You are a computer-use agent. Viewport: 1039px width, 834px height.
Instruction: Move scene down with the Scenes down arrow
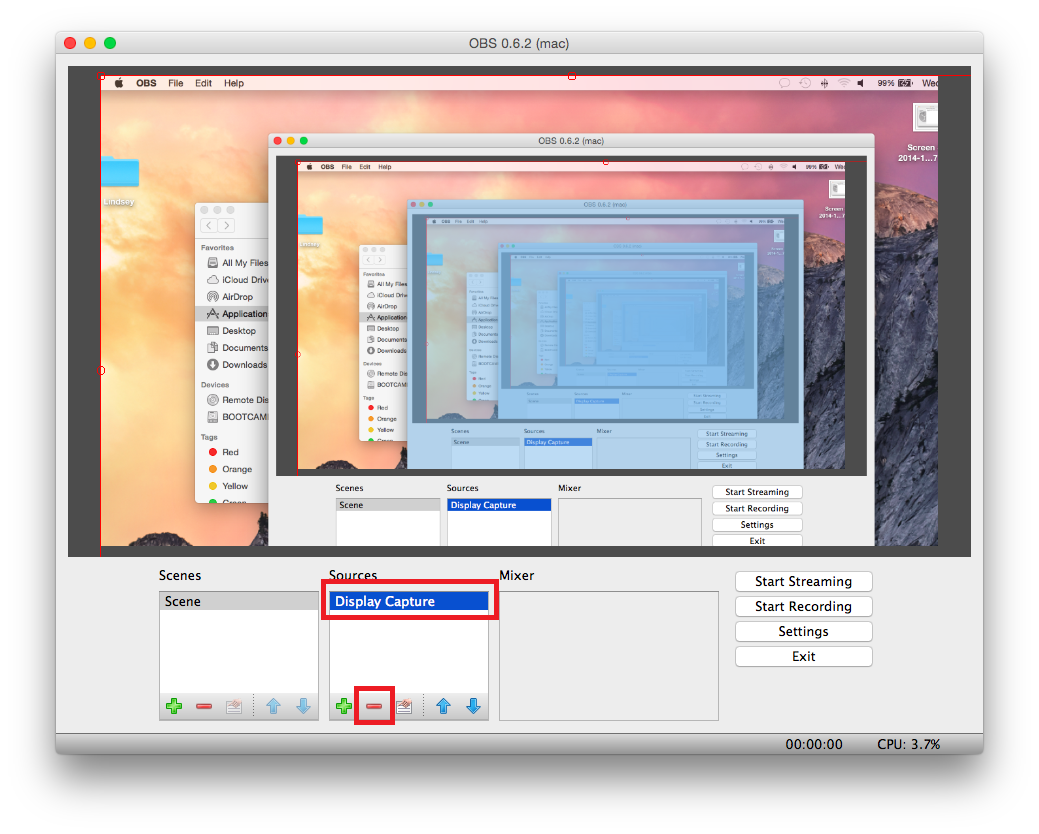pos(303,706)
